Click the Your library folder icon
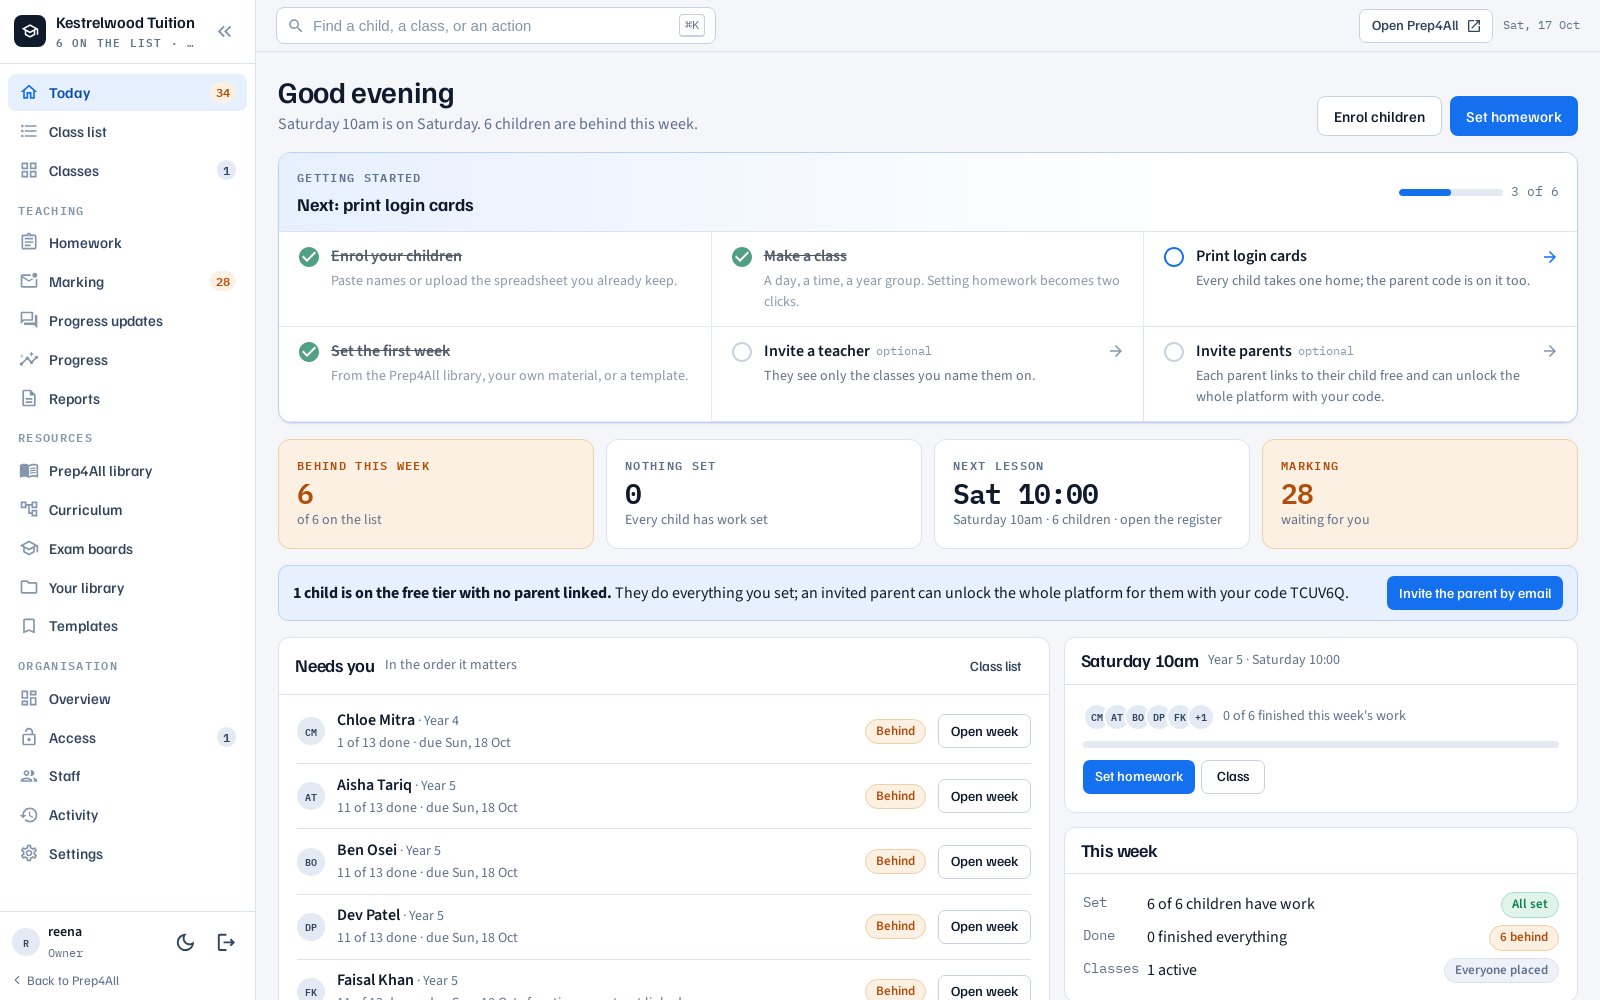 tap(29, 587)
